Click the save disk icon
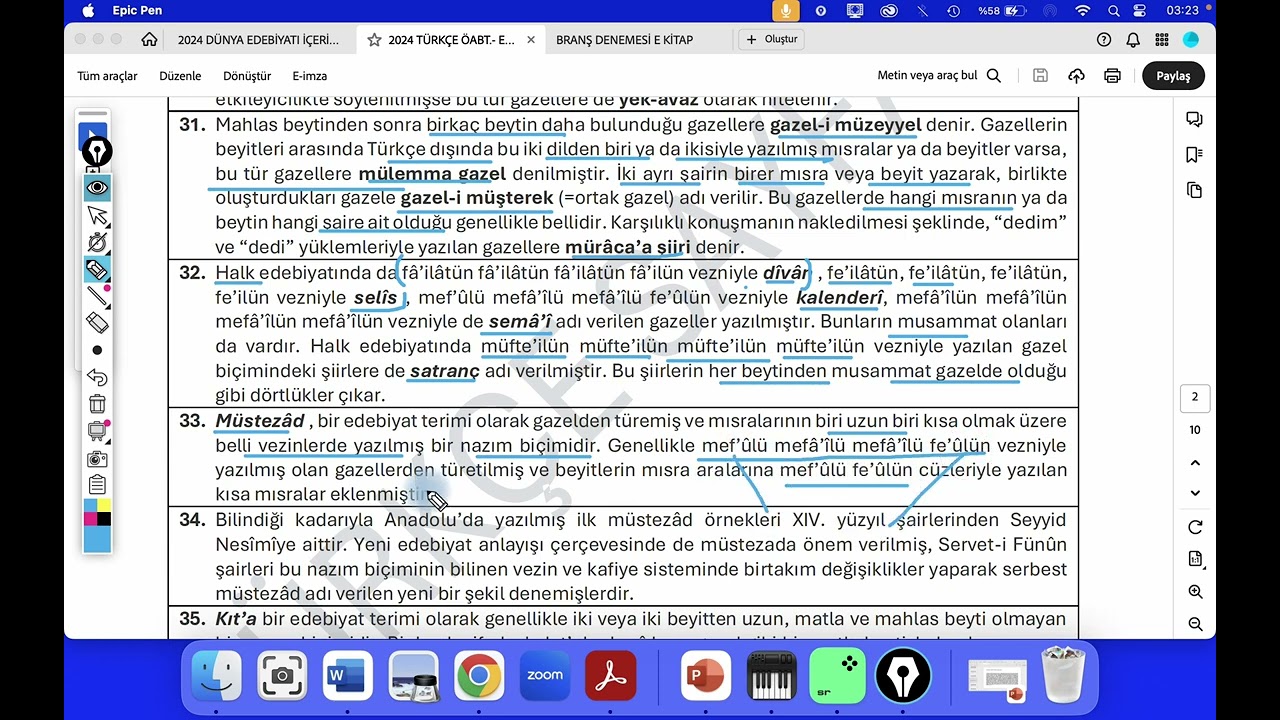Viewport: 1280px width, 720px height. point(1040,75)
